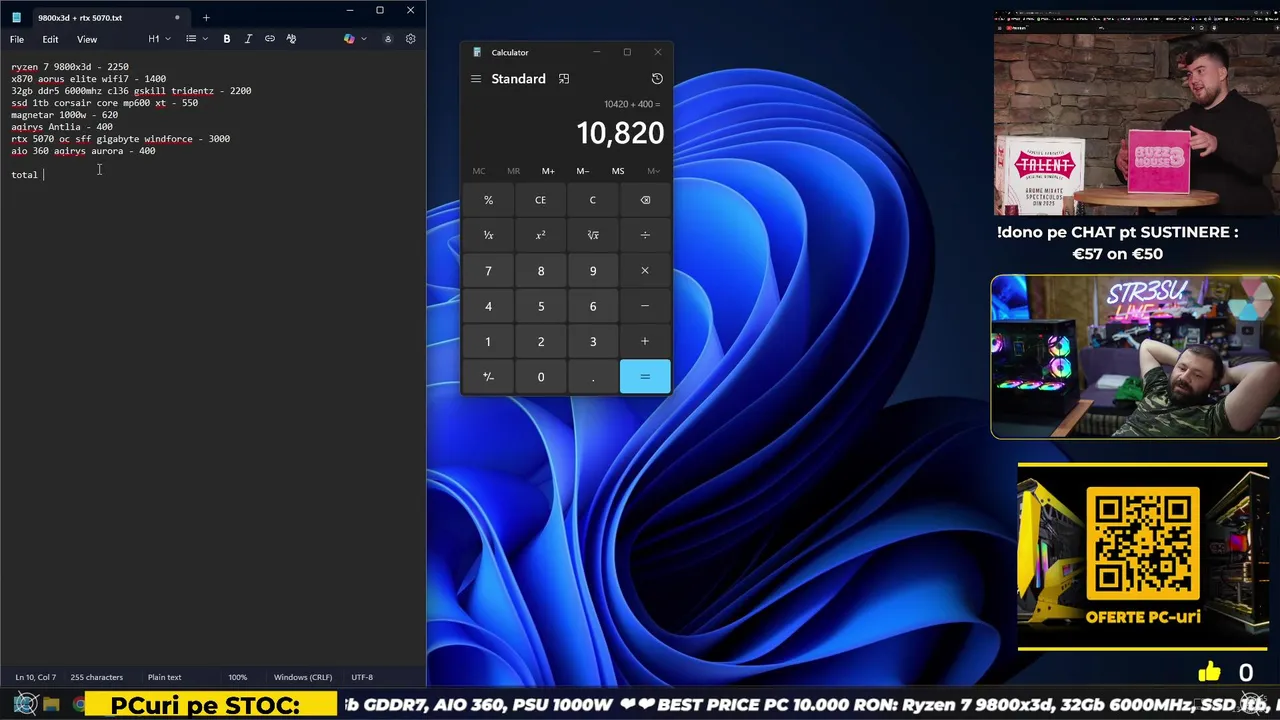Click the 'ryzen 7 9800x3d - 2250' line
Image resolution: width=1280 pixels, height=720 pixels.
click(70, 67)
